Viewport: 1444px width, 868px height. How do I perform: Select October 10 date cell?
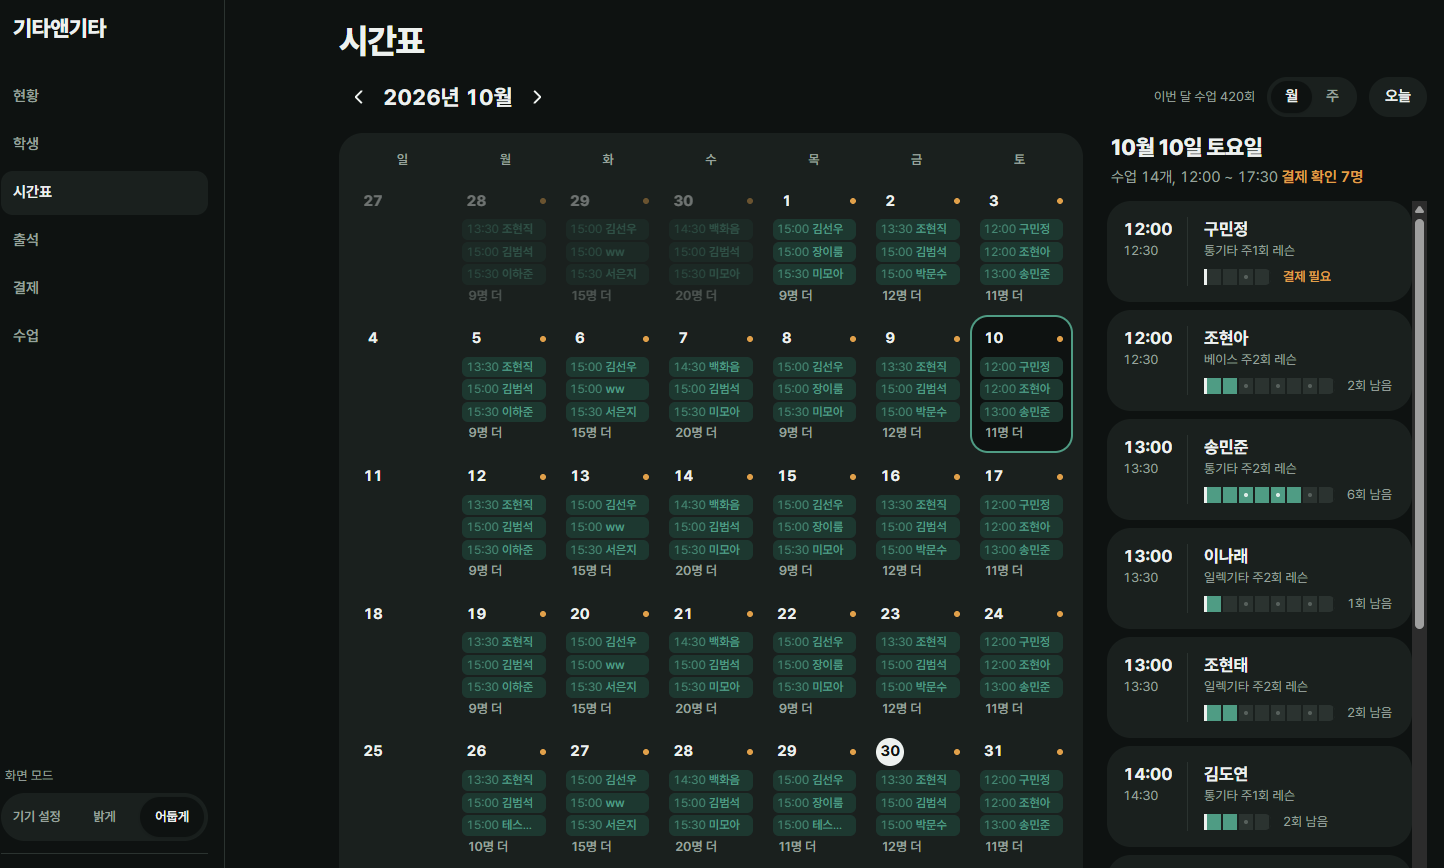tap(1021, 385)
